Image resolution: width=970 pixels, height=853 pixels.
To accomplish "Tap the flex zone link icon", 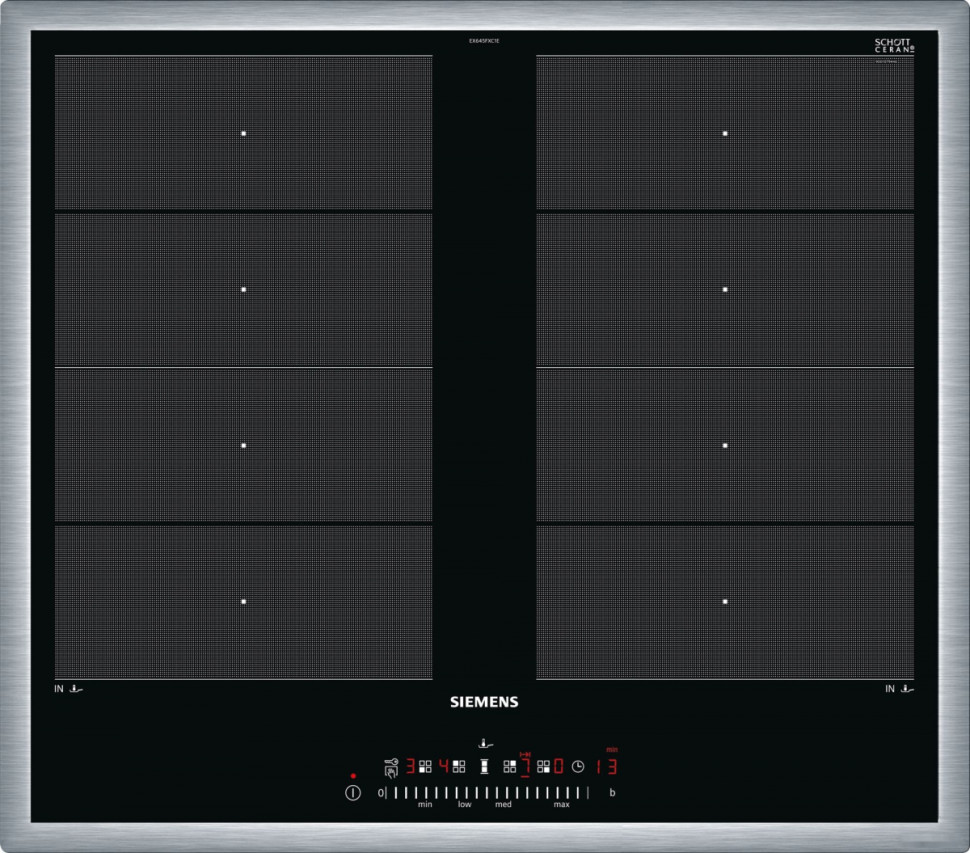I will pyautogui.click(x=485, y=767).
